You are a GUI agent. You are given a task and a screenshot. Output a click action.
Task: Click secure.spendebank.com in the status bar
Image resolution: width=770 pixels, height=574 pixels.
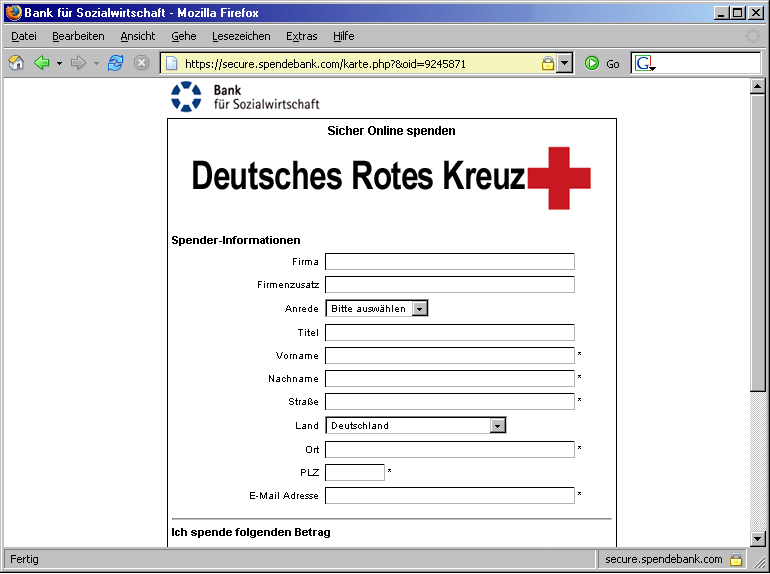tap(663, 559)
